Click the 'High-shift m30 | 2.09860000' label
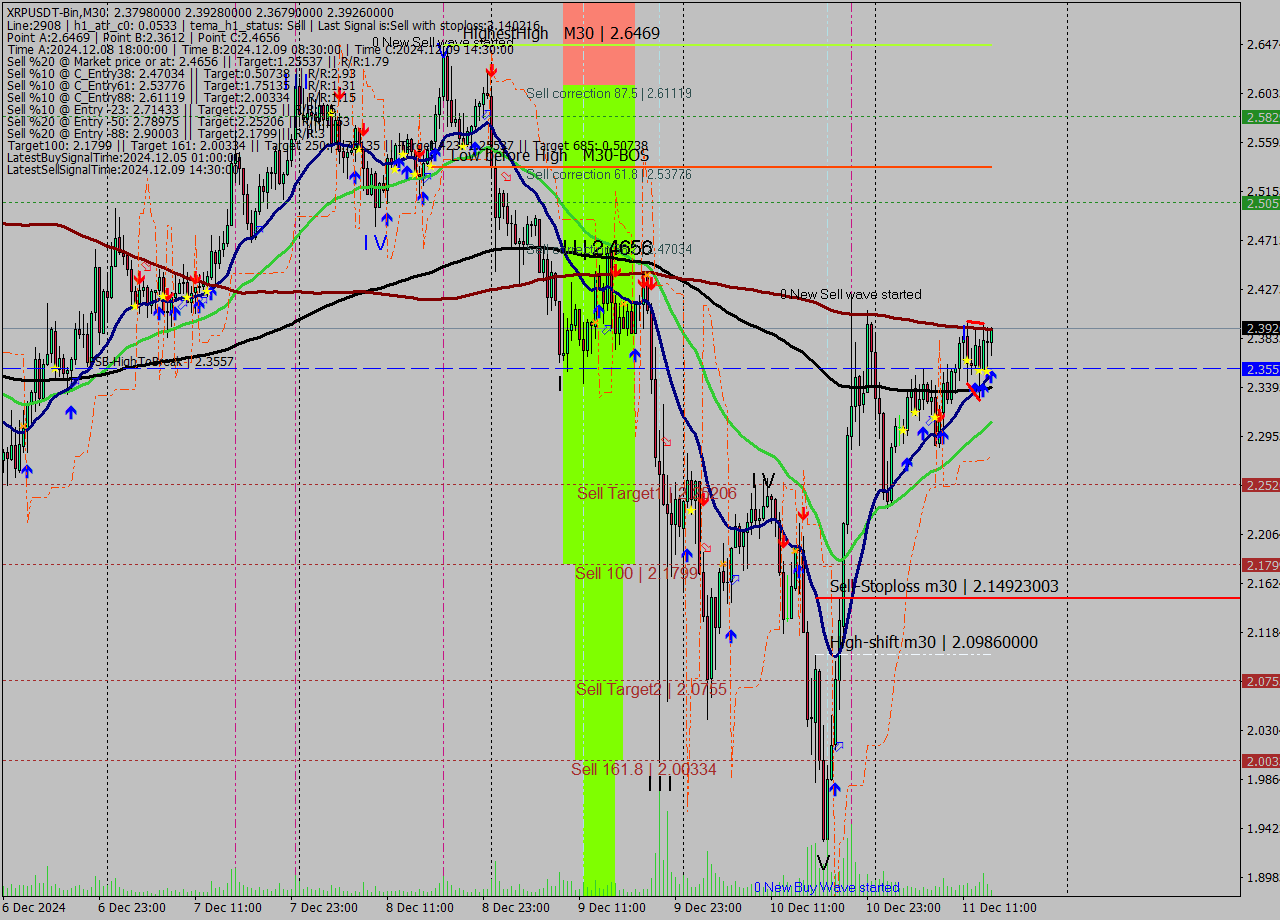The height and width of the screenshot is (920, 1280). click(x=934, y=642)
